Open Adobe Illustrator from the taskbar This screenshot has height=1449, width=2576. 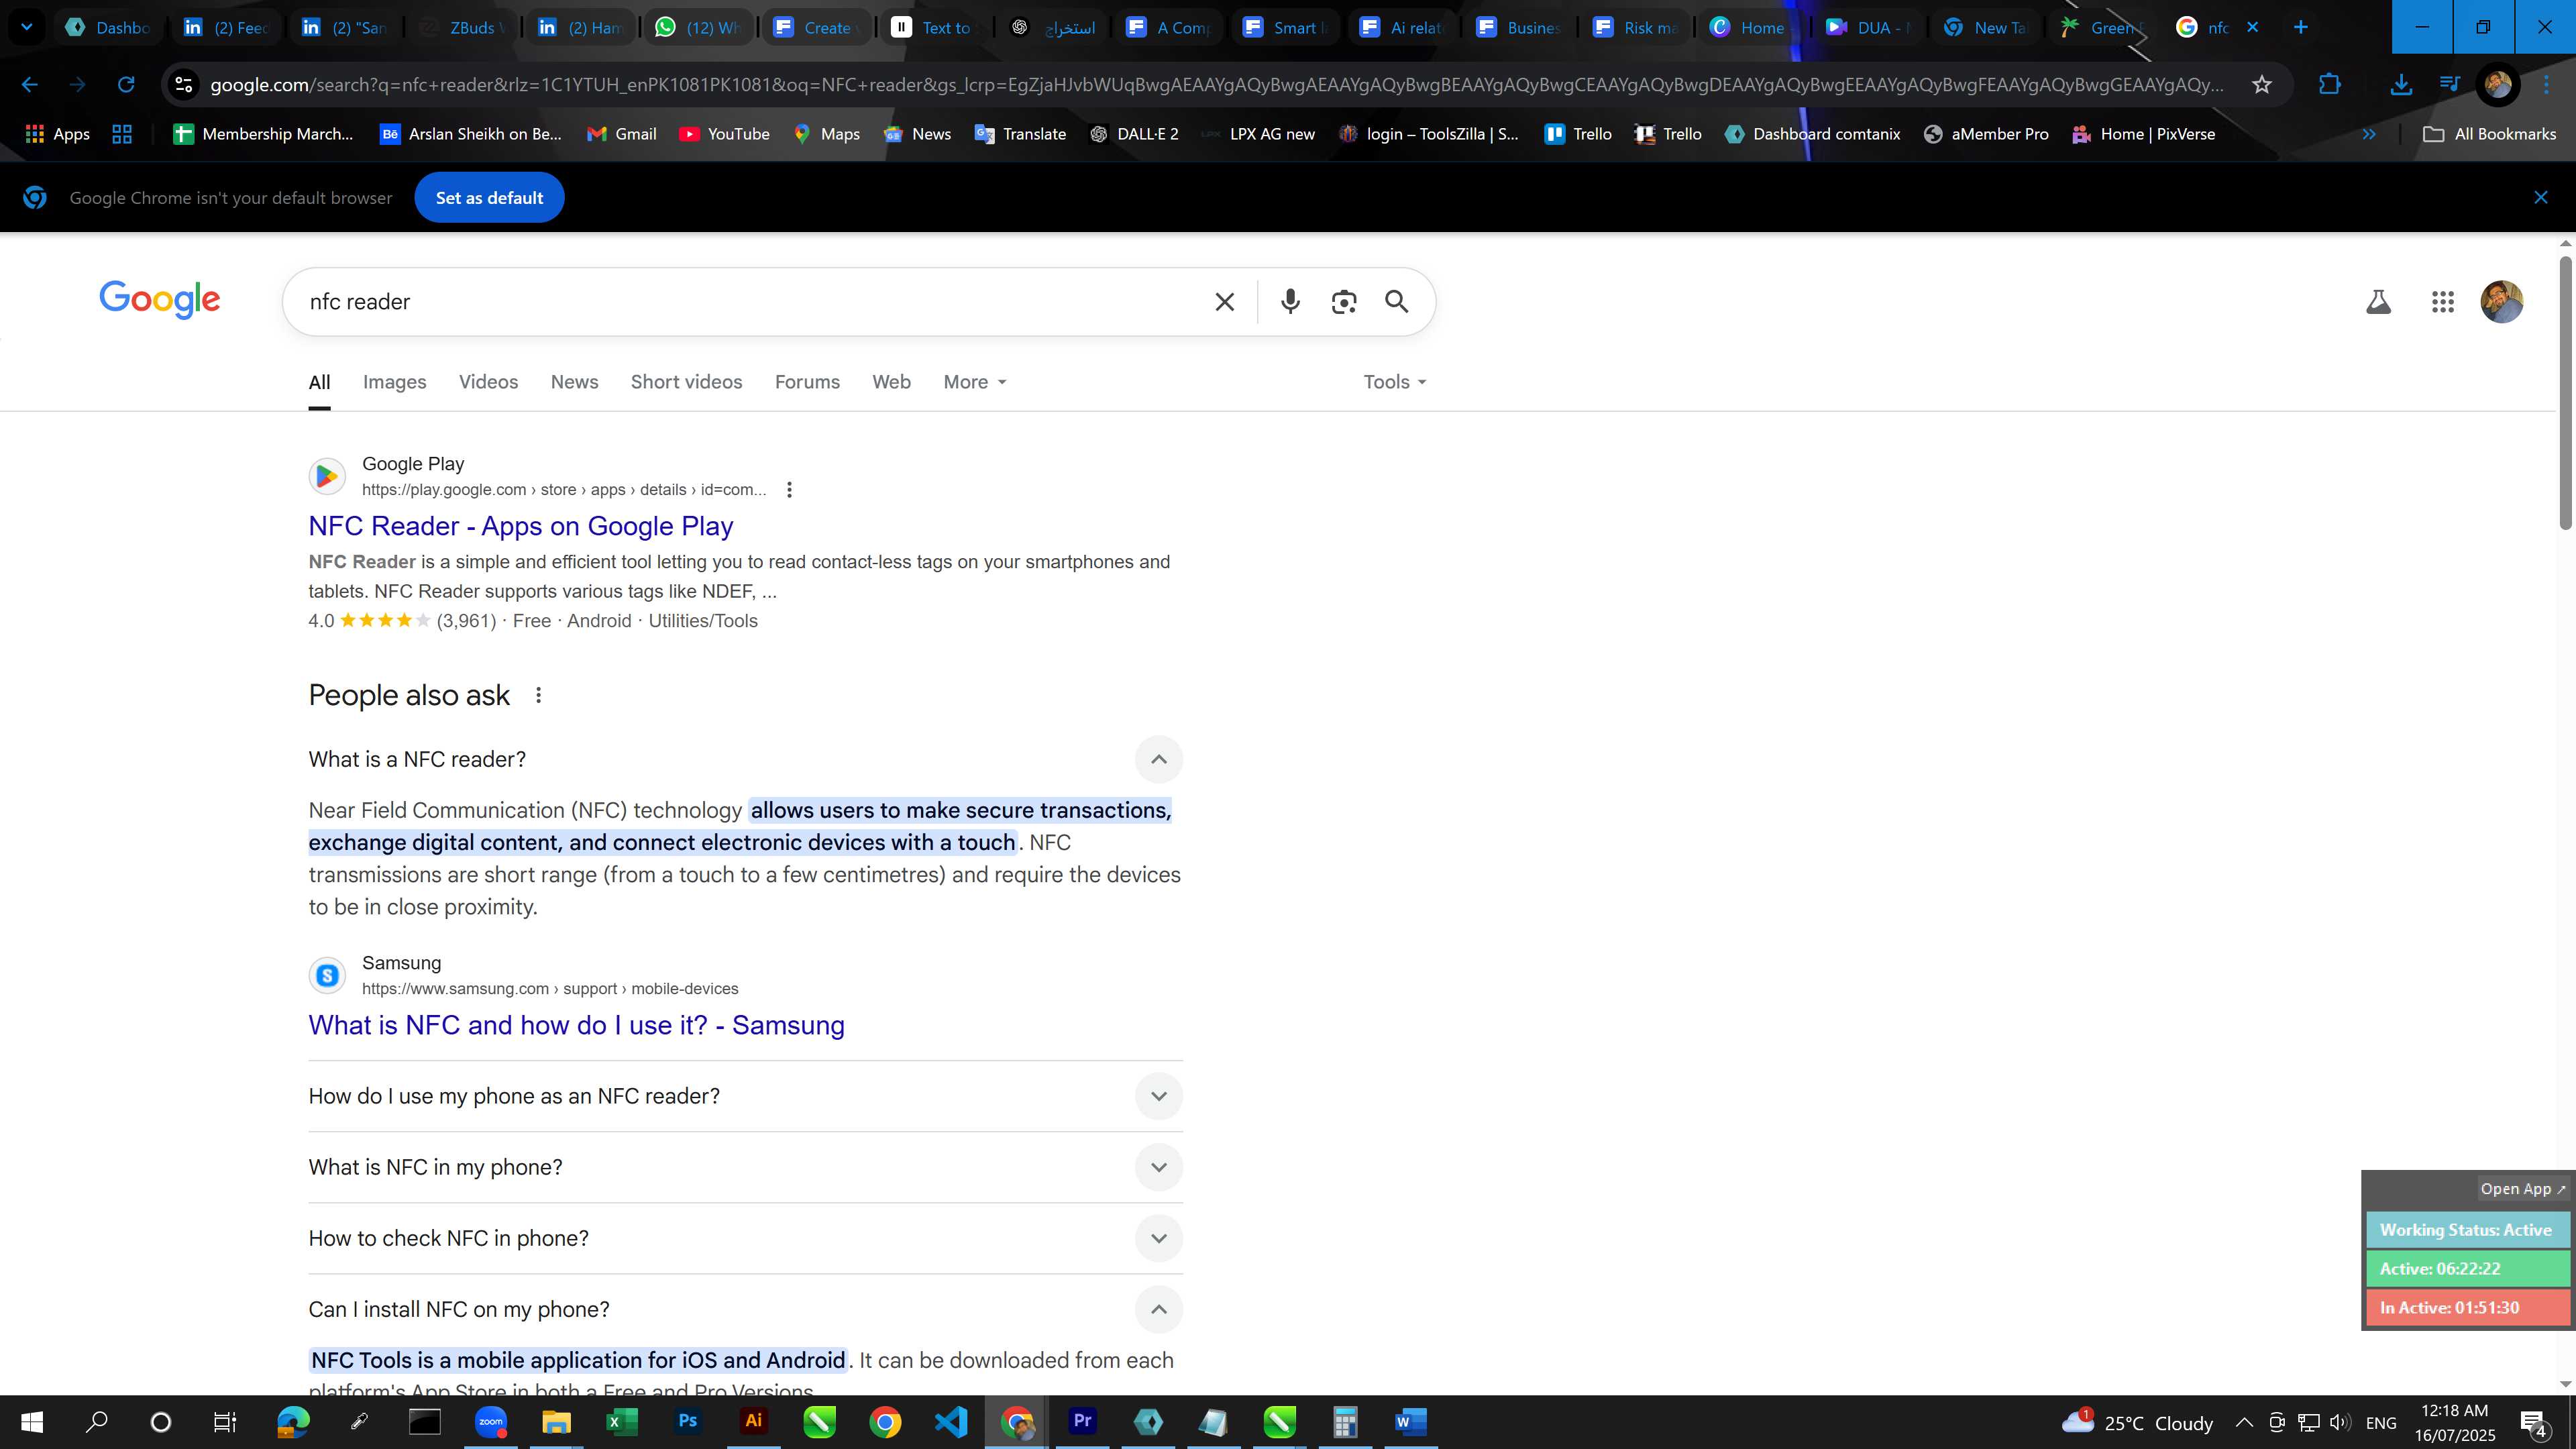point(754,1421)
